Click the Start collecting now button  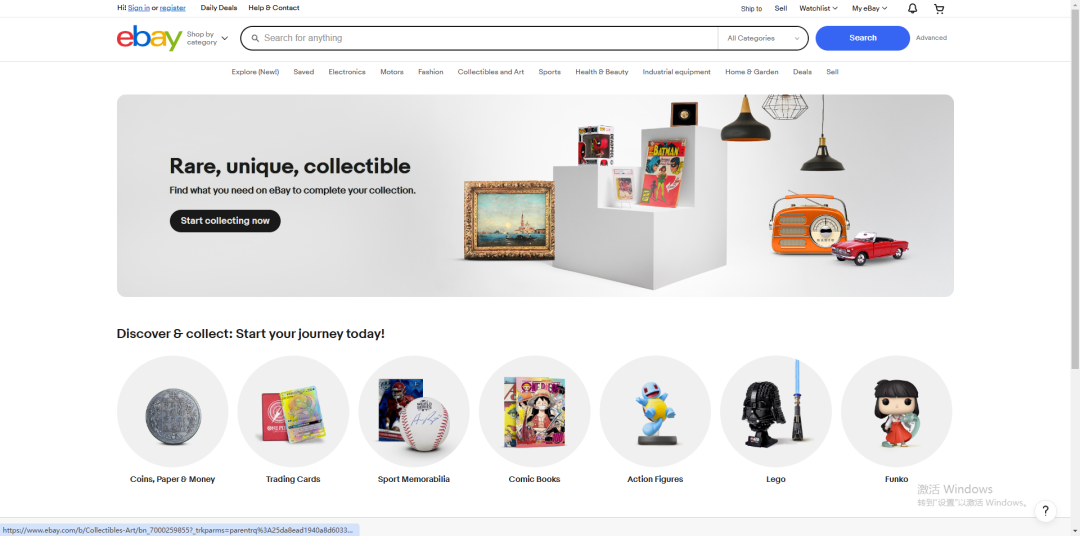[x=225, y=220]
